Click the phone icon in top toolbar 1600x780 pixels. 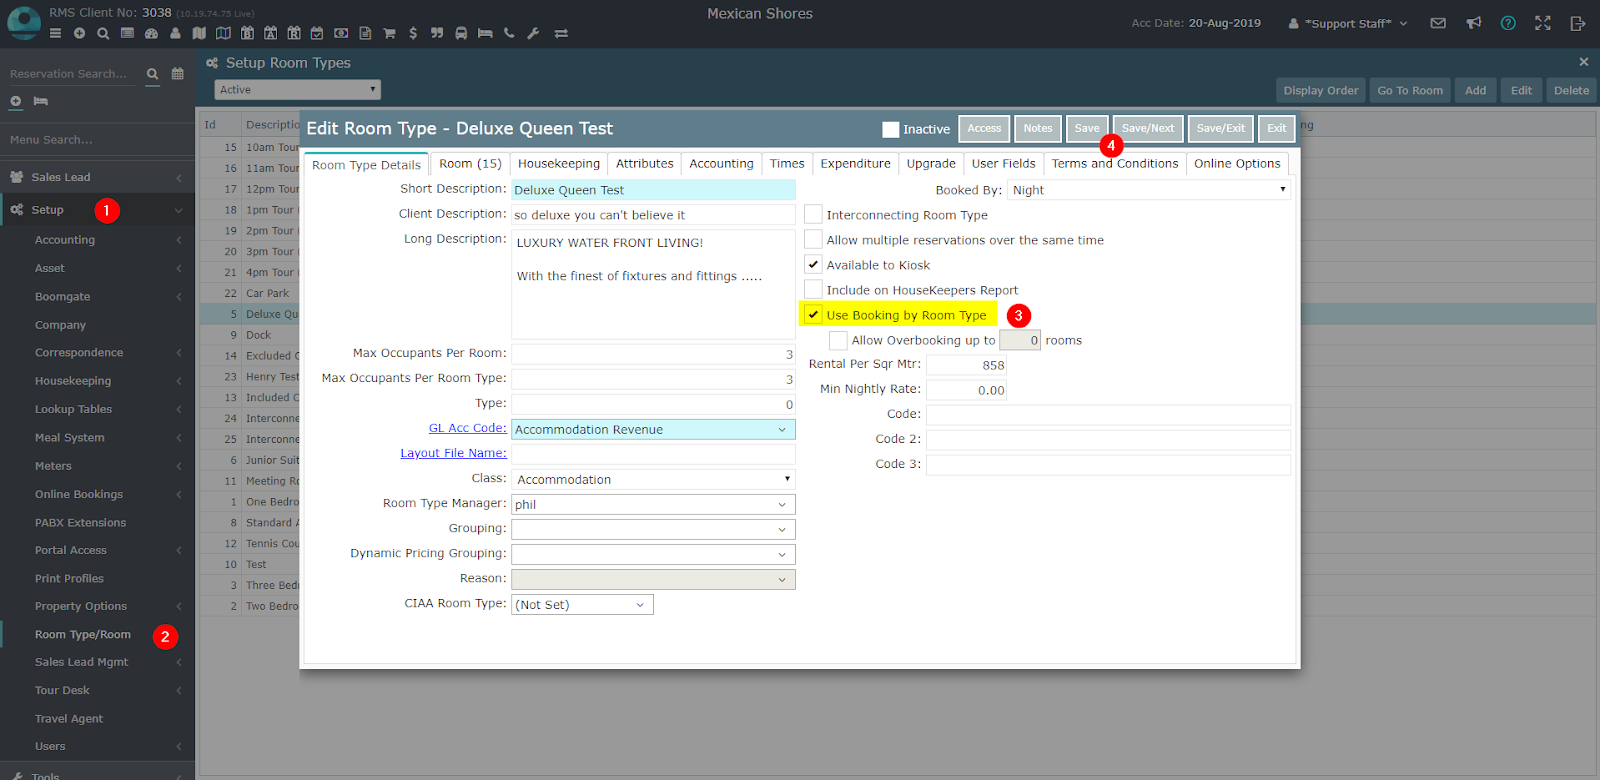pyautogui.click(x=509, y=33)
